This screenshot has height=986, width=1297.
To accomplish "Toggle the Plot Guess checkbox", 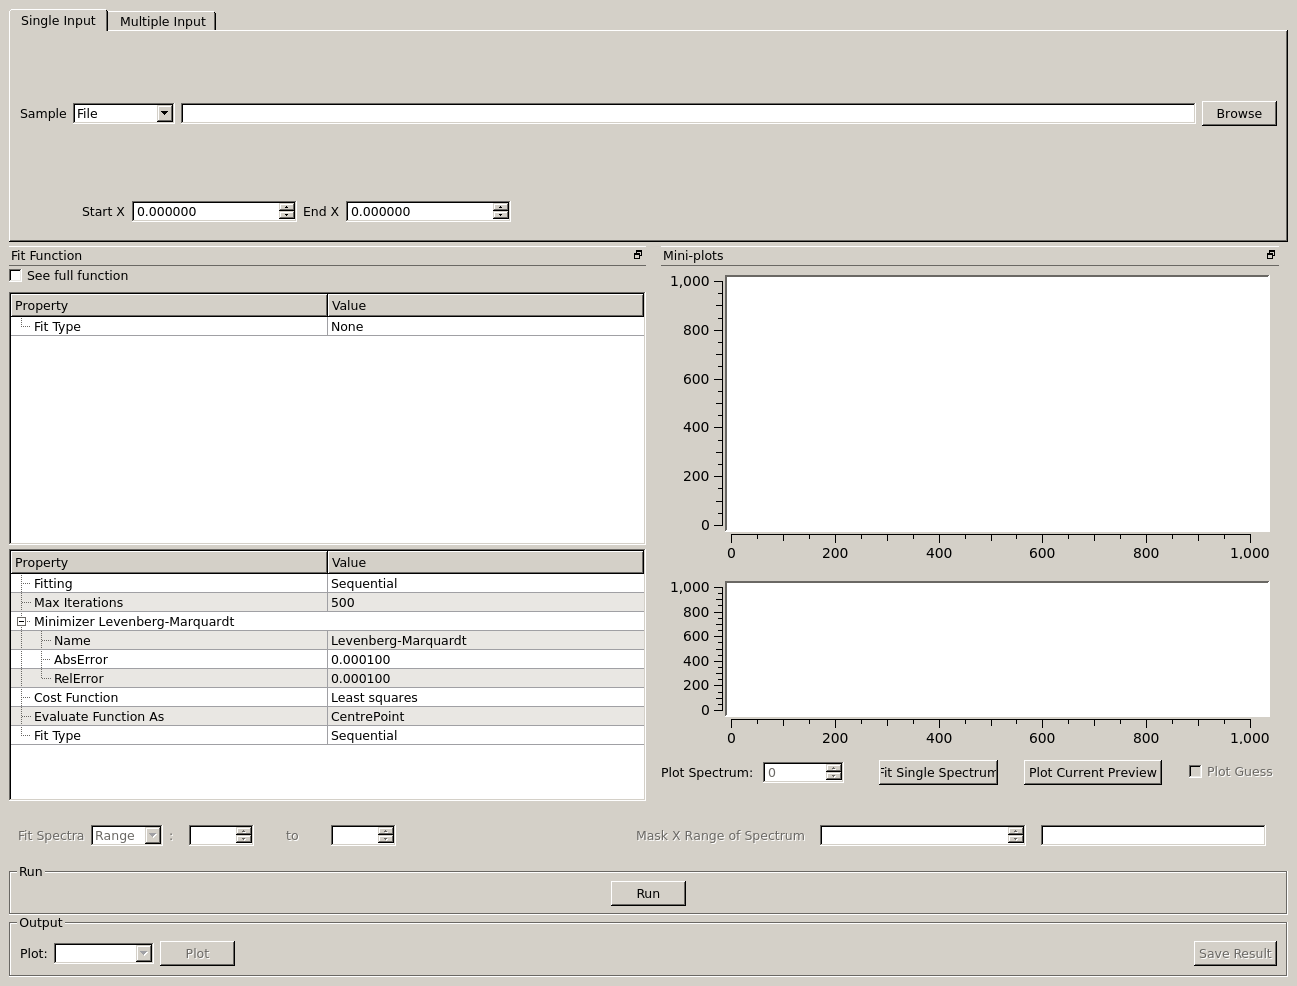I will pos(1195,771).
